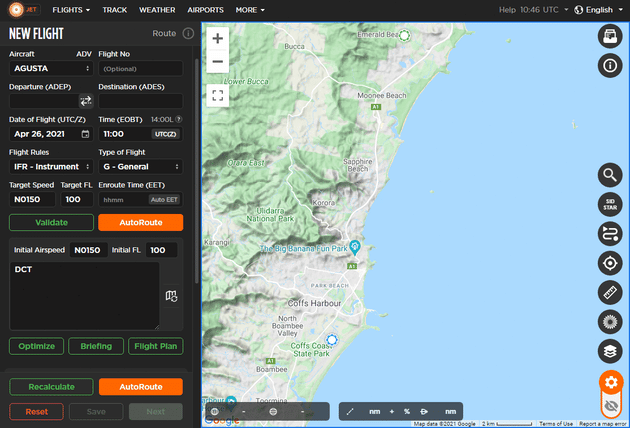The height and width of the screenshot is (428, 630).
Task: Click the route map refresh icon
Action: click(x=172, y=296)
